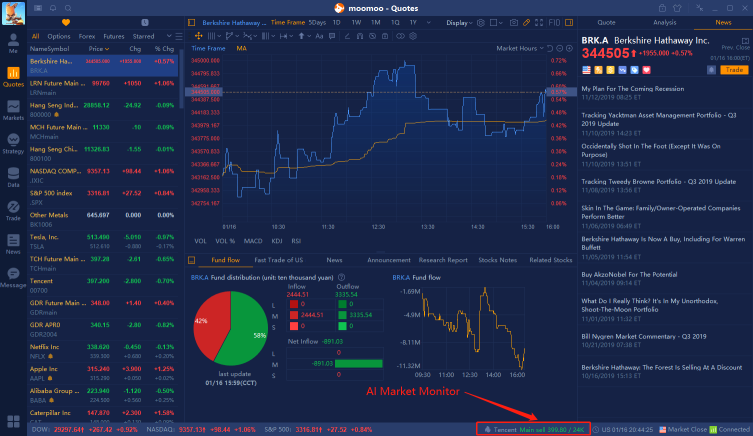
Task: Open the arrow marker tool dropdown
Action: pos(304,36)
